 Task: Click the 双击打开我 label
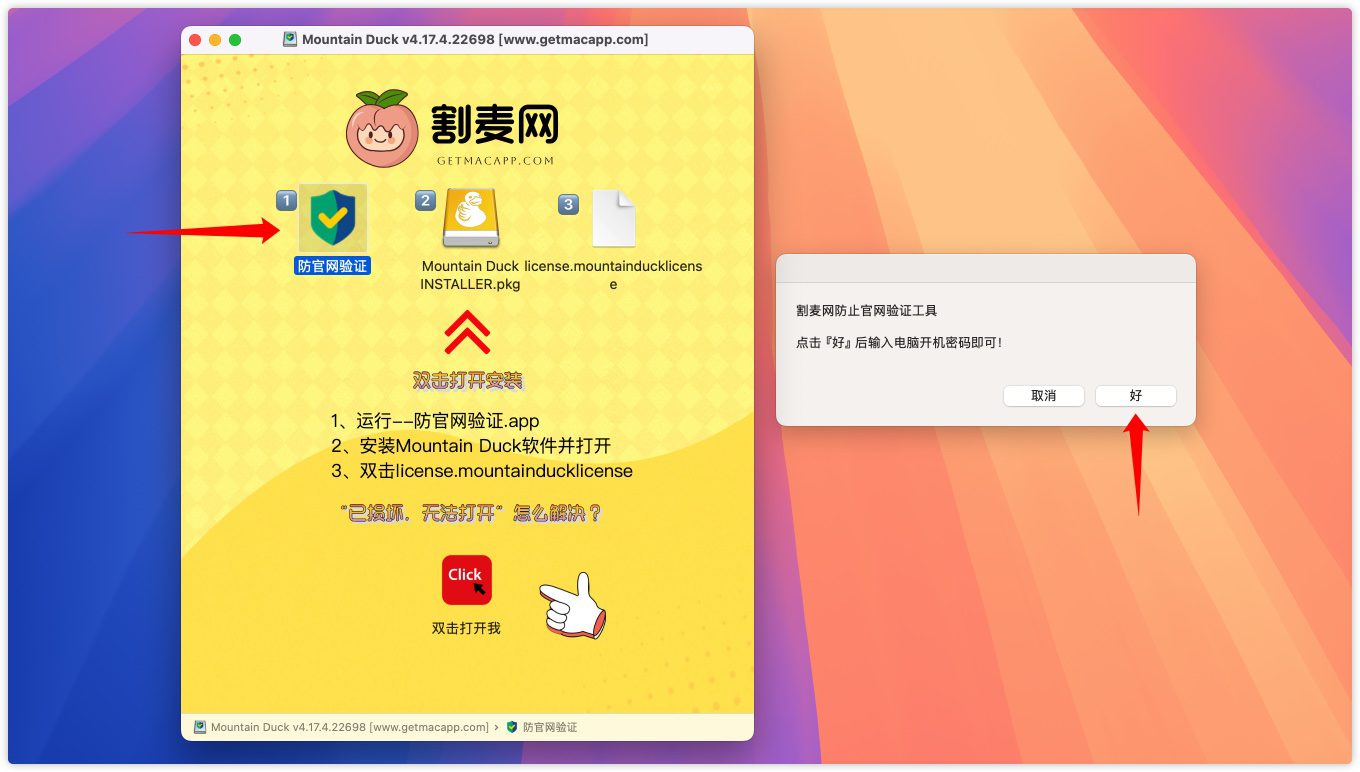click(466, 628)
